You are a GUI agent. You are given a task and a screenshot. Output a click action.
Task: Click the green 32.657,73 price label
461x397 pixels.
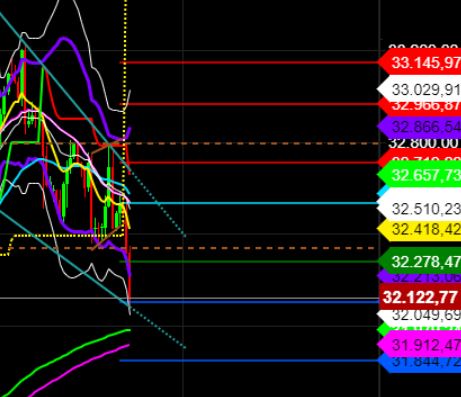tap(420, 175)
